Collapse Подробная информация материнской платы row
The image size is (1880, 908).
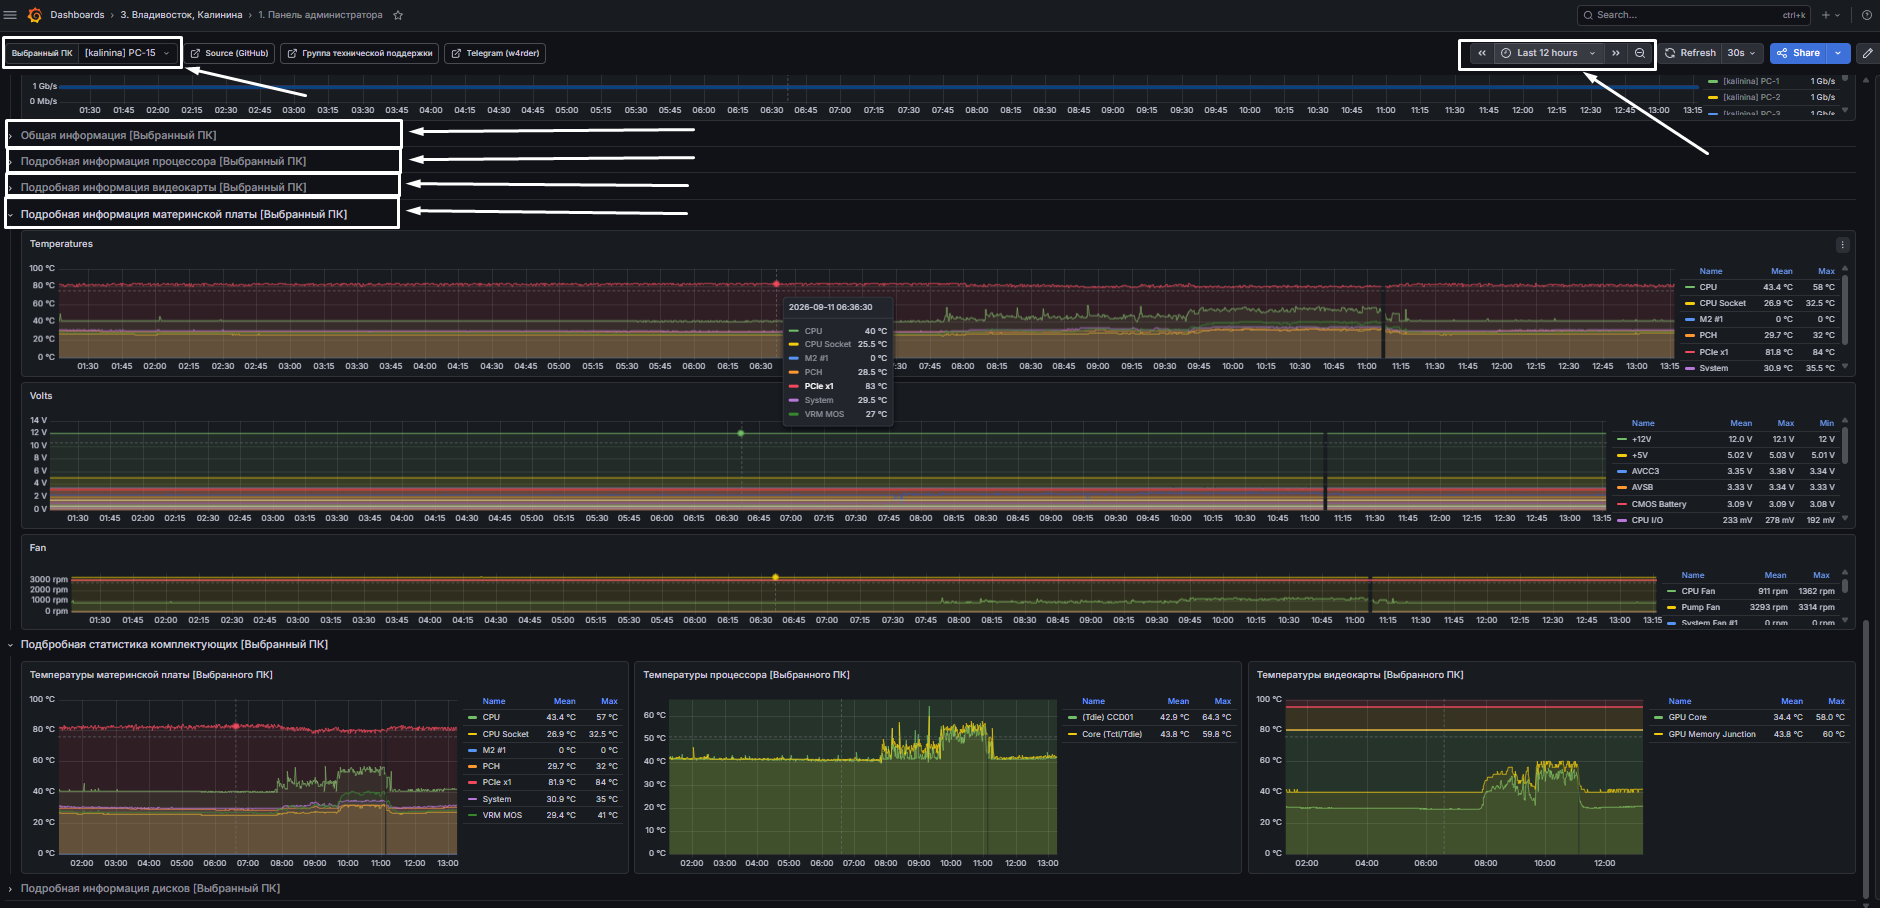pyautogui.click(x=184, y=214)
